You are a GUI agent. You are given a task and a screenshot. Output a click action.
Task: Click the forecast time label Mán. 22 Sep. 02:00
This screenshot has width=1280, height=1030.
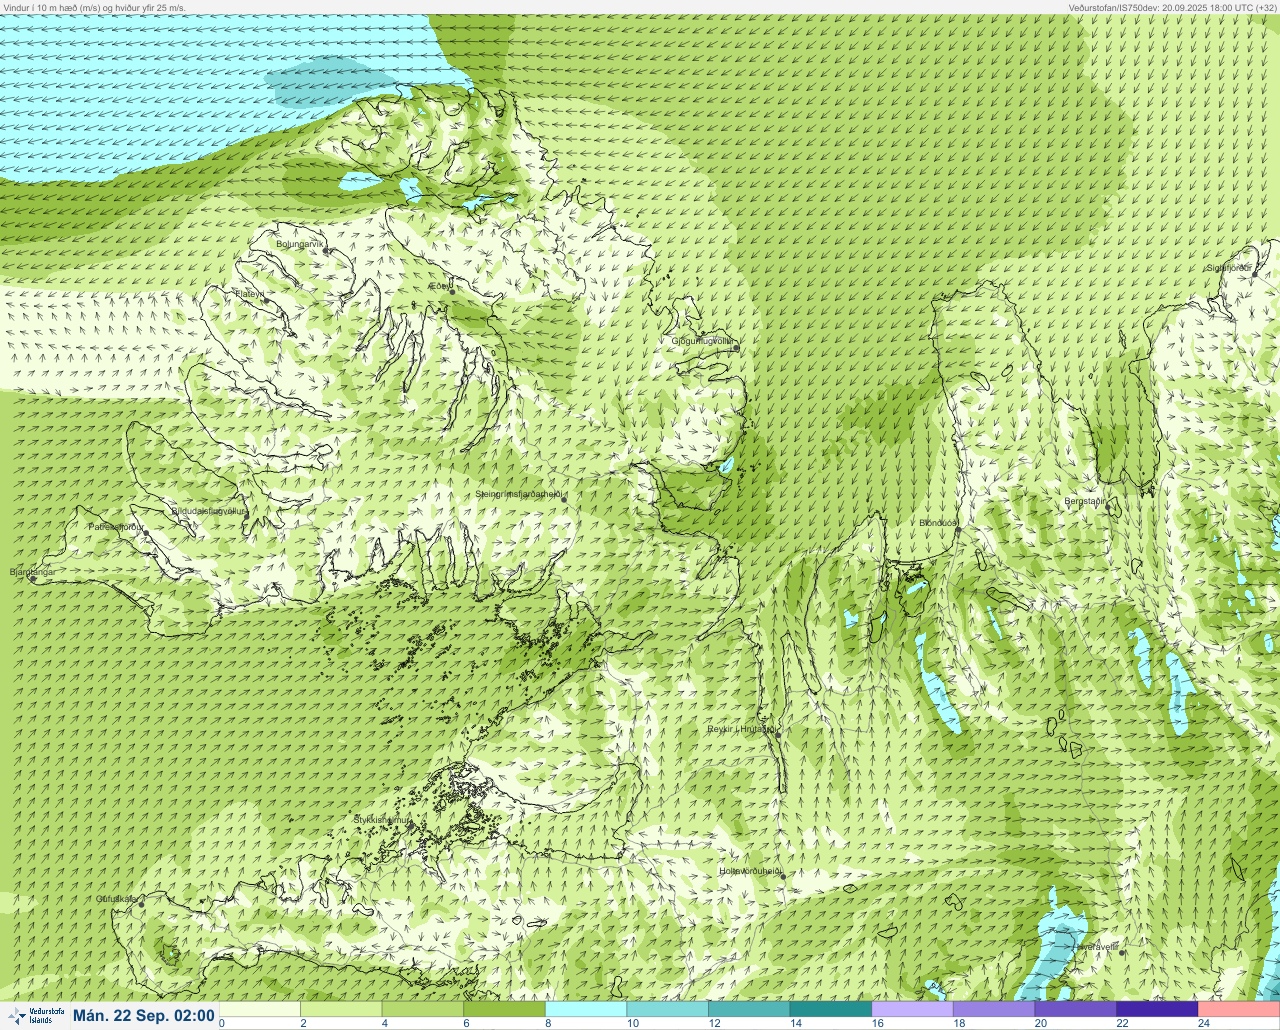pyautogui.click(x=144, y=1015)
